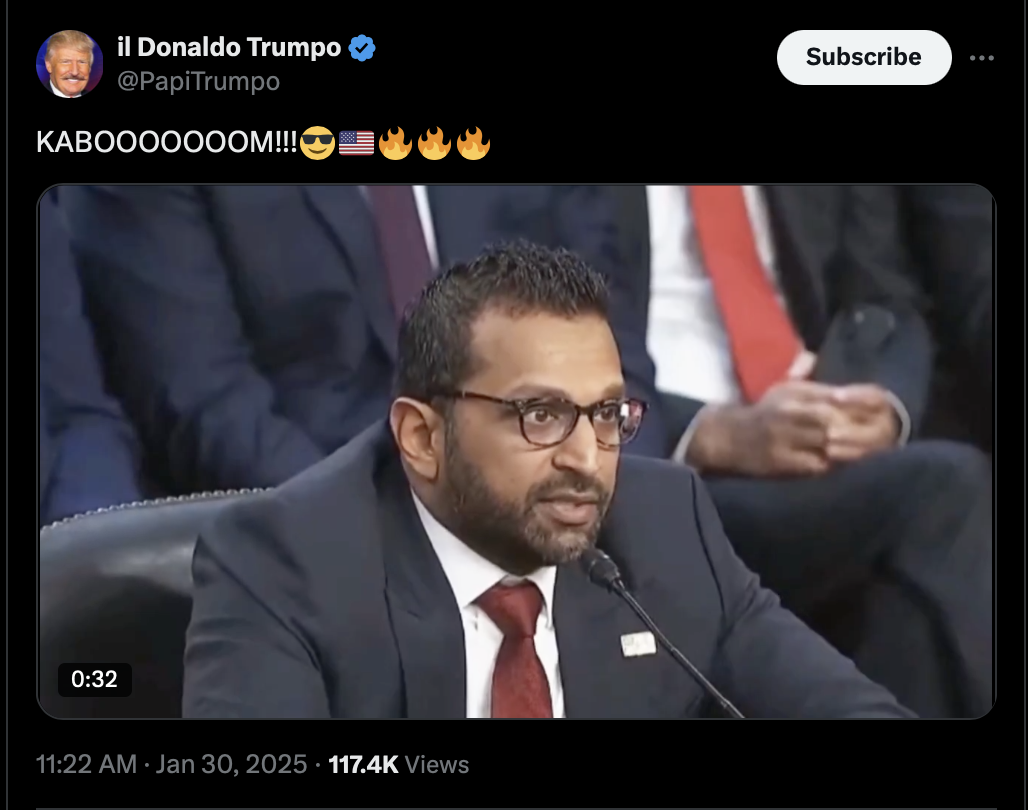Click the Views label after the count
This screenshot has height=810, width=1028.
[437, 765]
